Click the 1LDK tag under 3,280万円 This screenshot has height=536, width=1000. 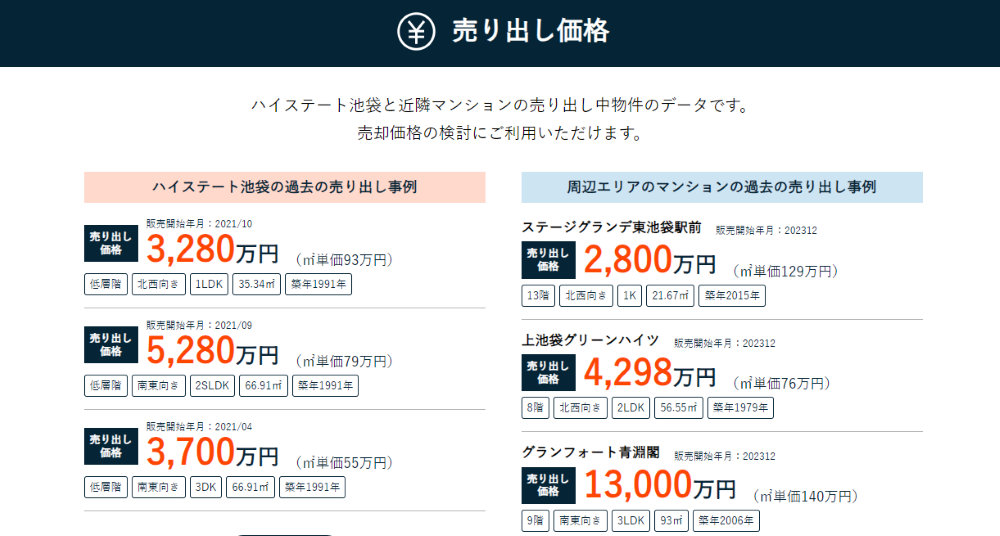click(x=209, y=284)
